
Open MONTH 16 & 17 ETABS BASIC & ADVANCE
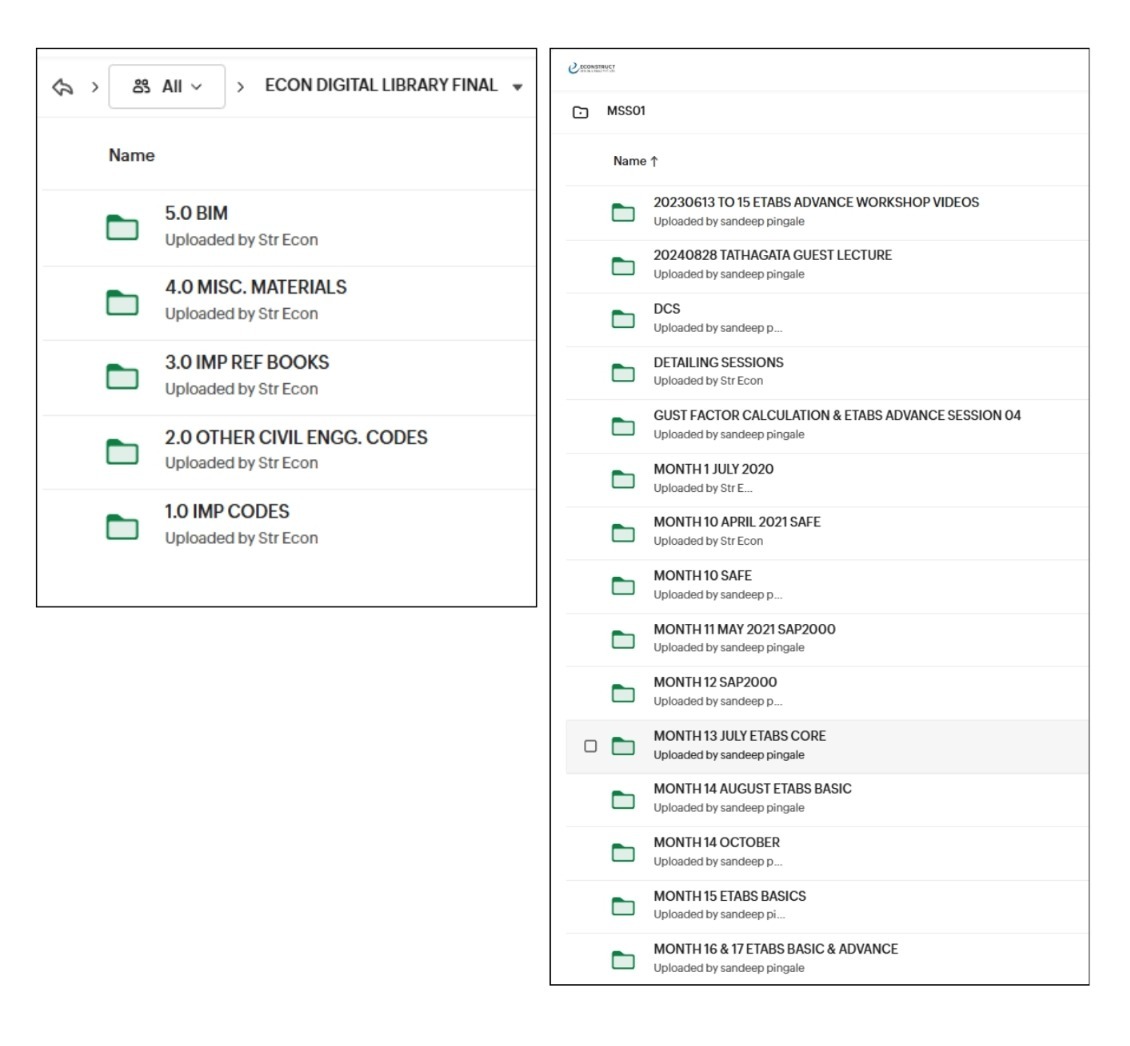point(775,949)
